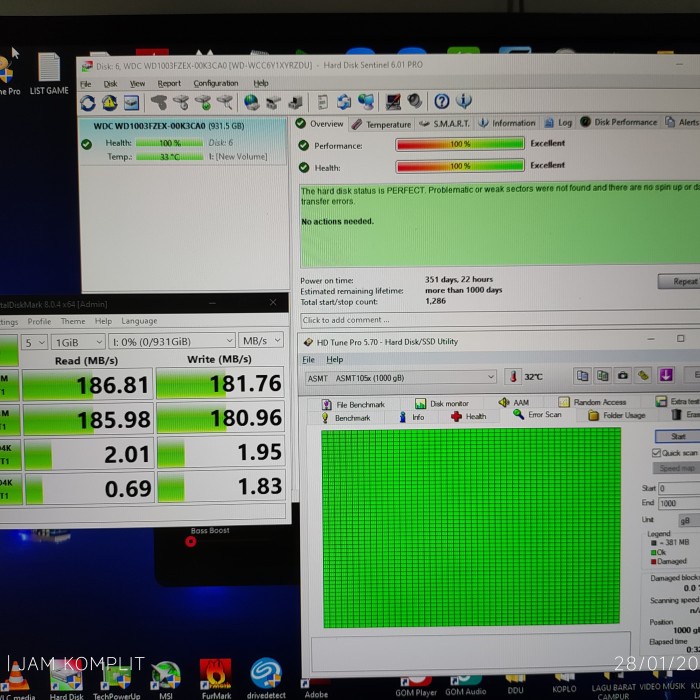Click the End value field showing 1000
This screenshot has width=700, height=700.
click(x=679, y=504)
